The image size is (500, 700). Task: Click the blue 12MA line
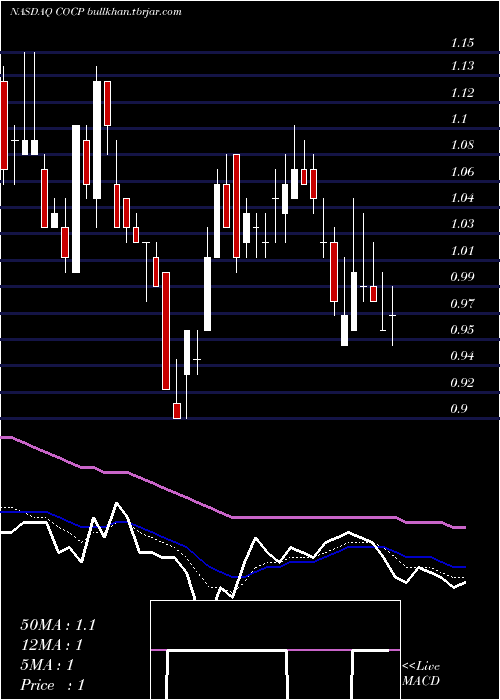click(x=232, y=576)
